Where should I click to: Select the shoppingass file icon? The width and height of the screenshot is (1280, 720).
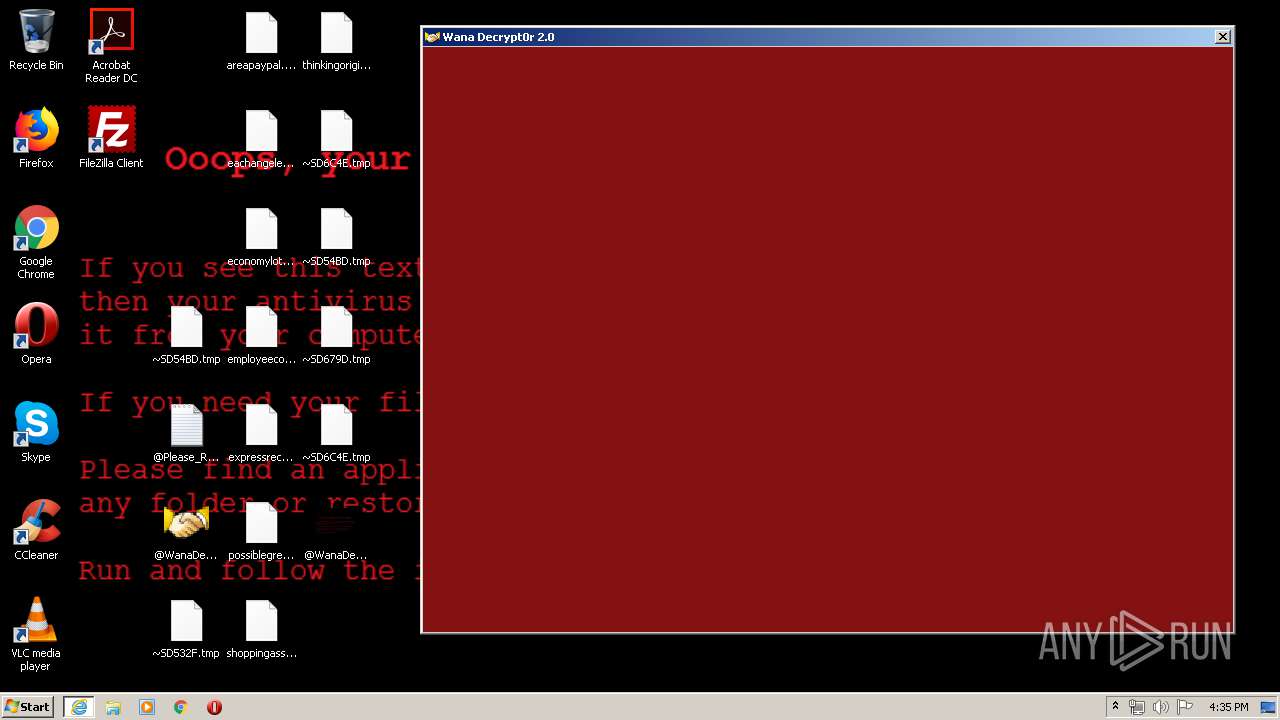(261, 628)
